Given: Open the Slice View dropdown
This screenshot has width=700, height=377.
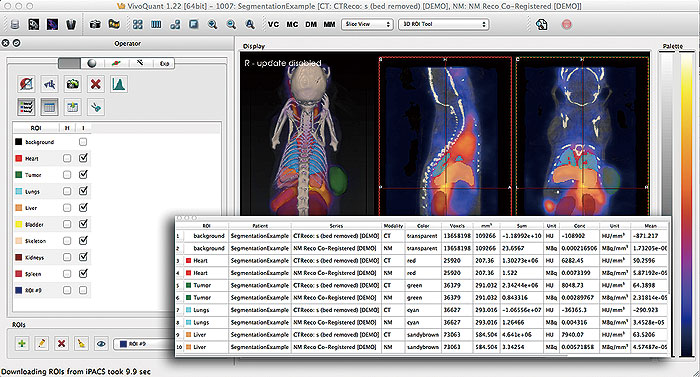Looking at the screenshot, I should coord(367,24).
